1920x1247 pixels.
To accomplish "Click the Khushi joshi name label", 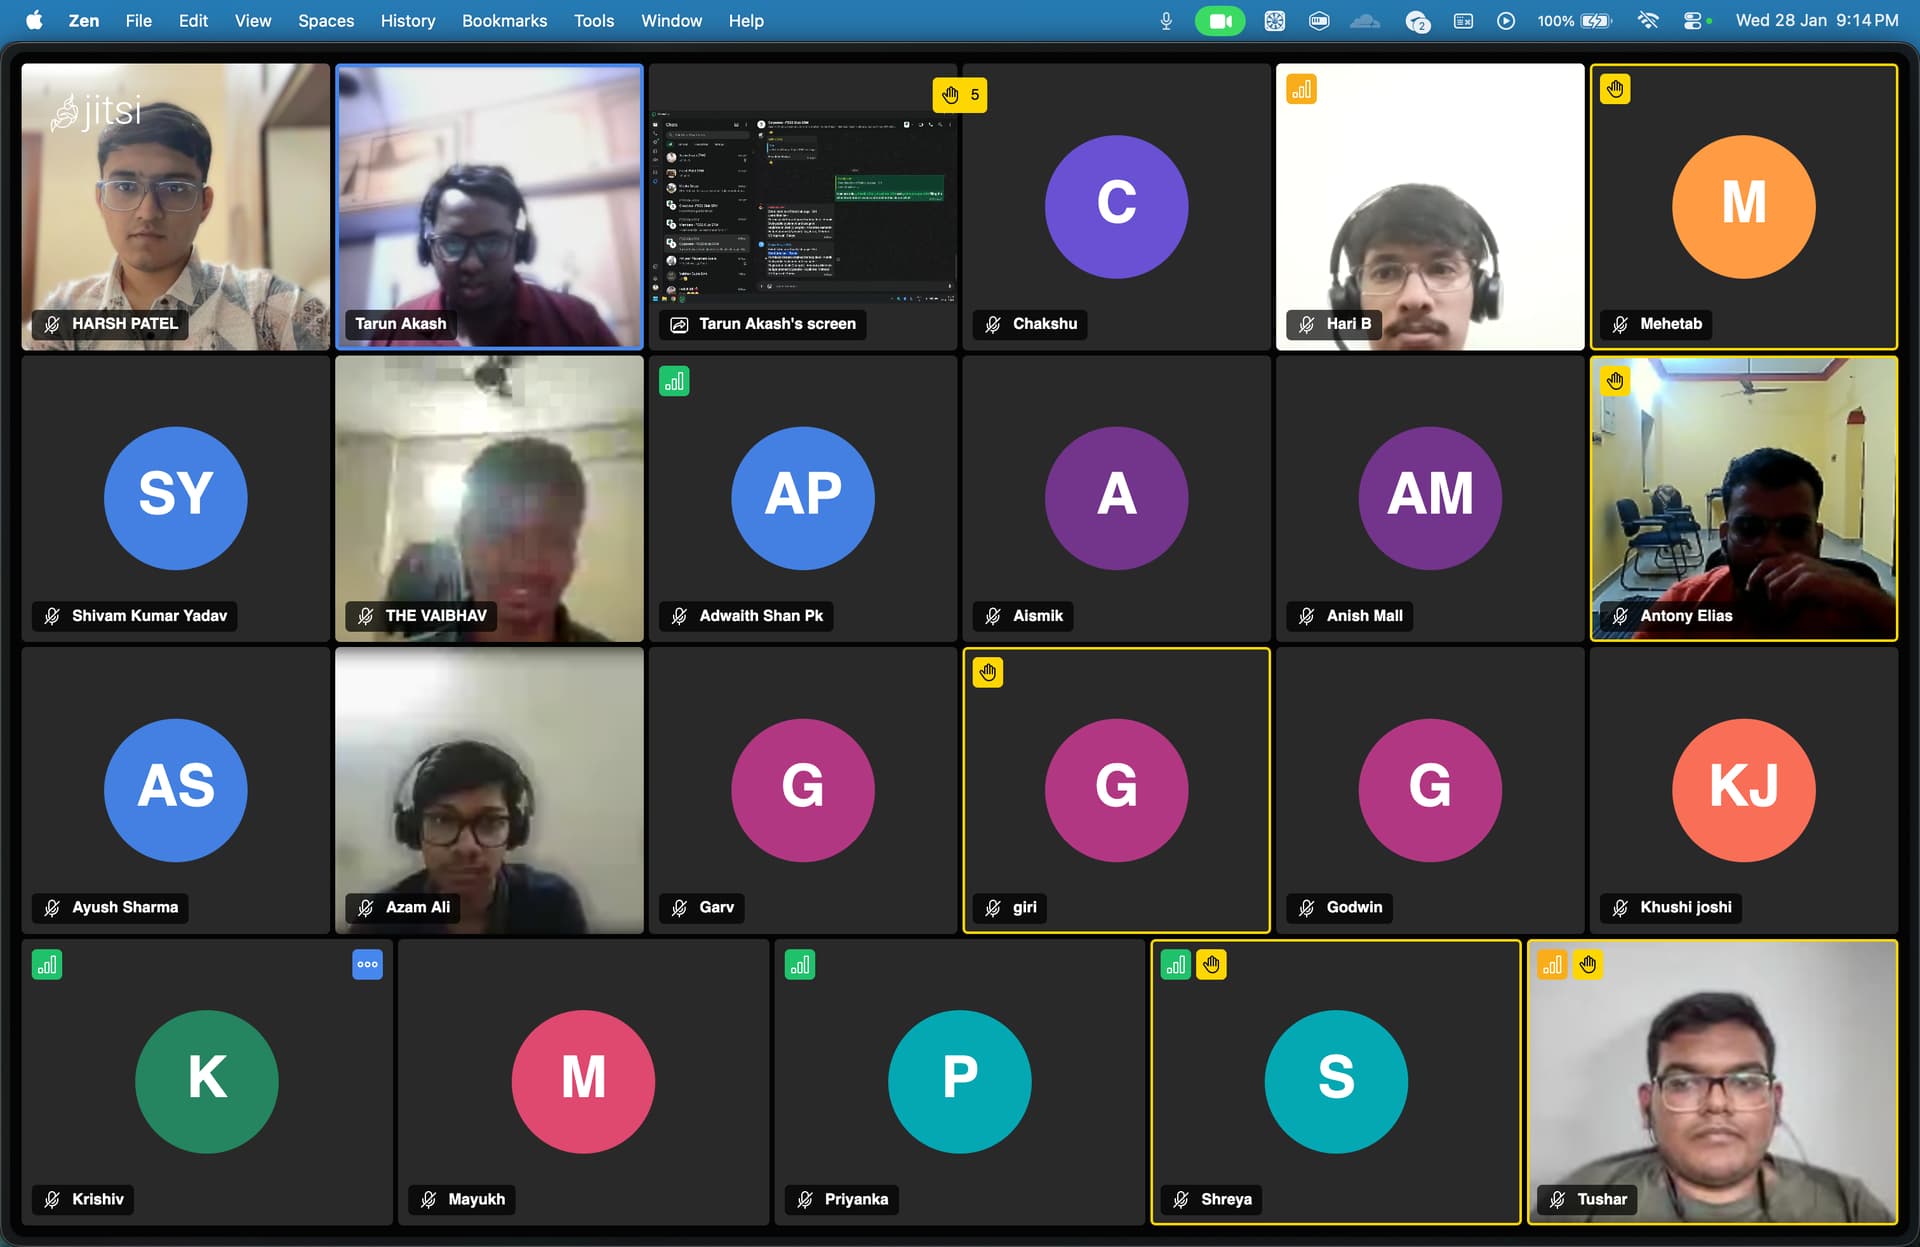I will (x=1685, y=907).
